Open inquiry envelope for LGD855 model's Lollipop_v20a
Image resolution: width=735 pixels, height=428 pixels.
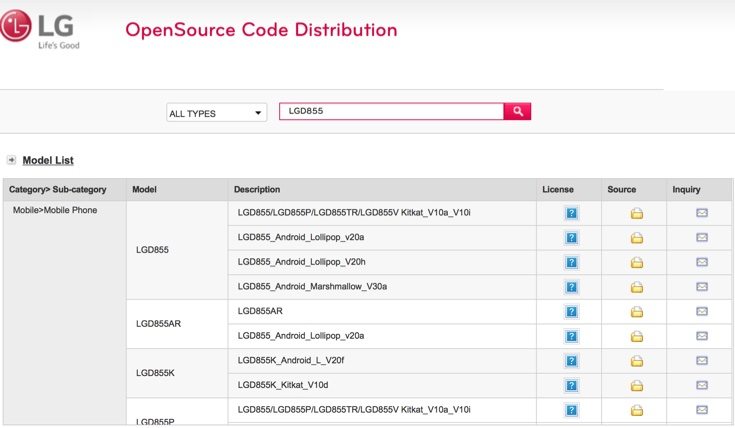702,237
